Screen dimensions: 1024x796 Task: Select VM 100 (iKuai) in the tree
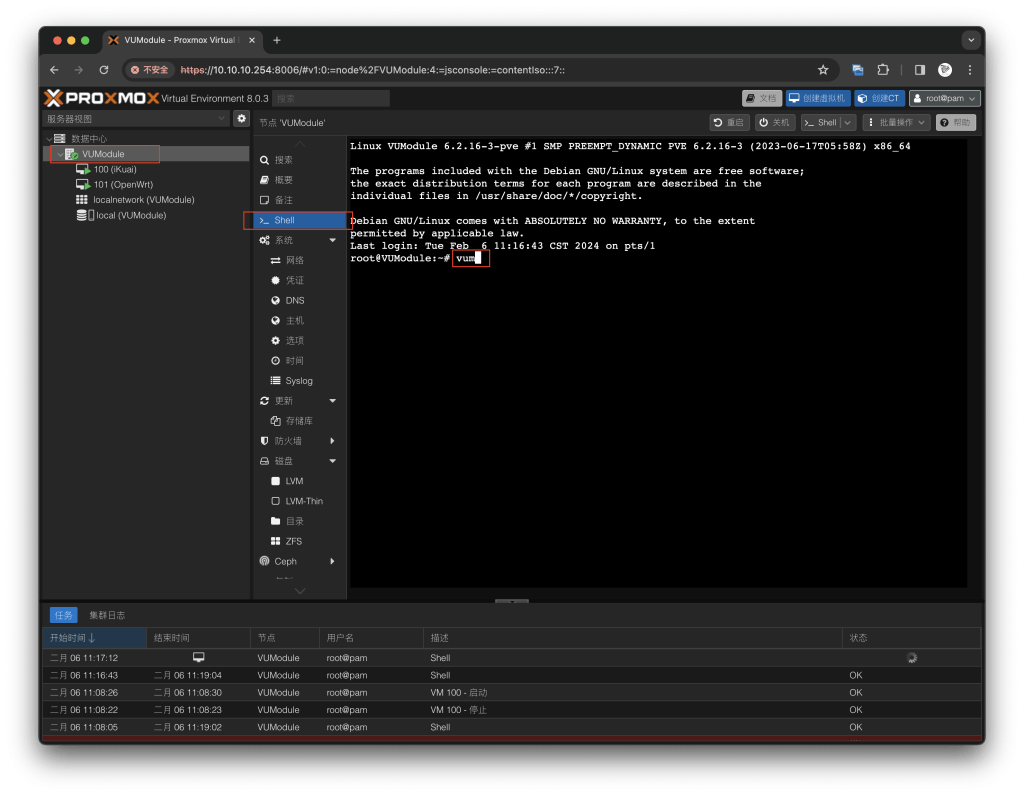114,170
